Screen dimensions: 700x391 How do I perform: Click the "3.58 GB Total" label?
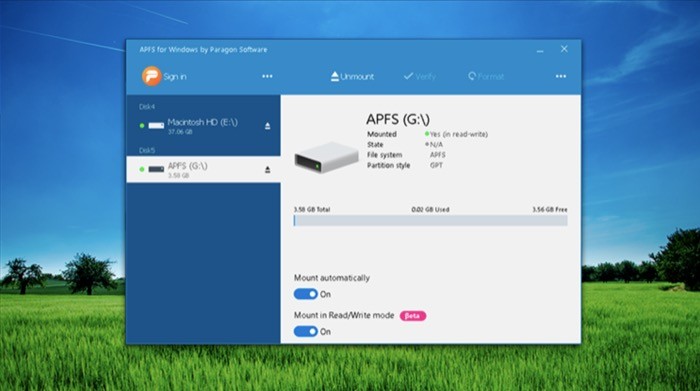coord(312,209)
